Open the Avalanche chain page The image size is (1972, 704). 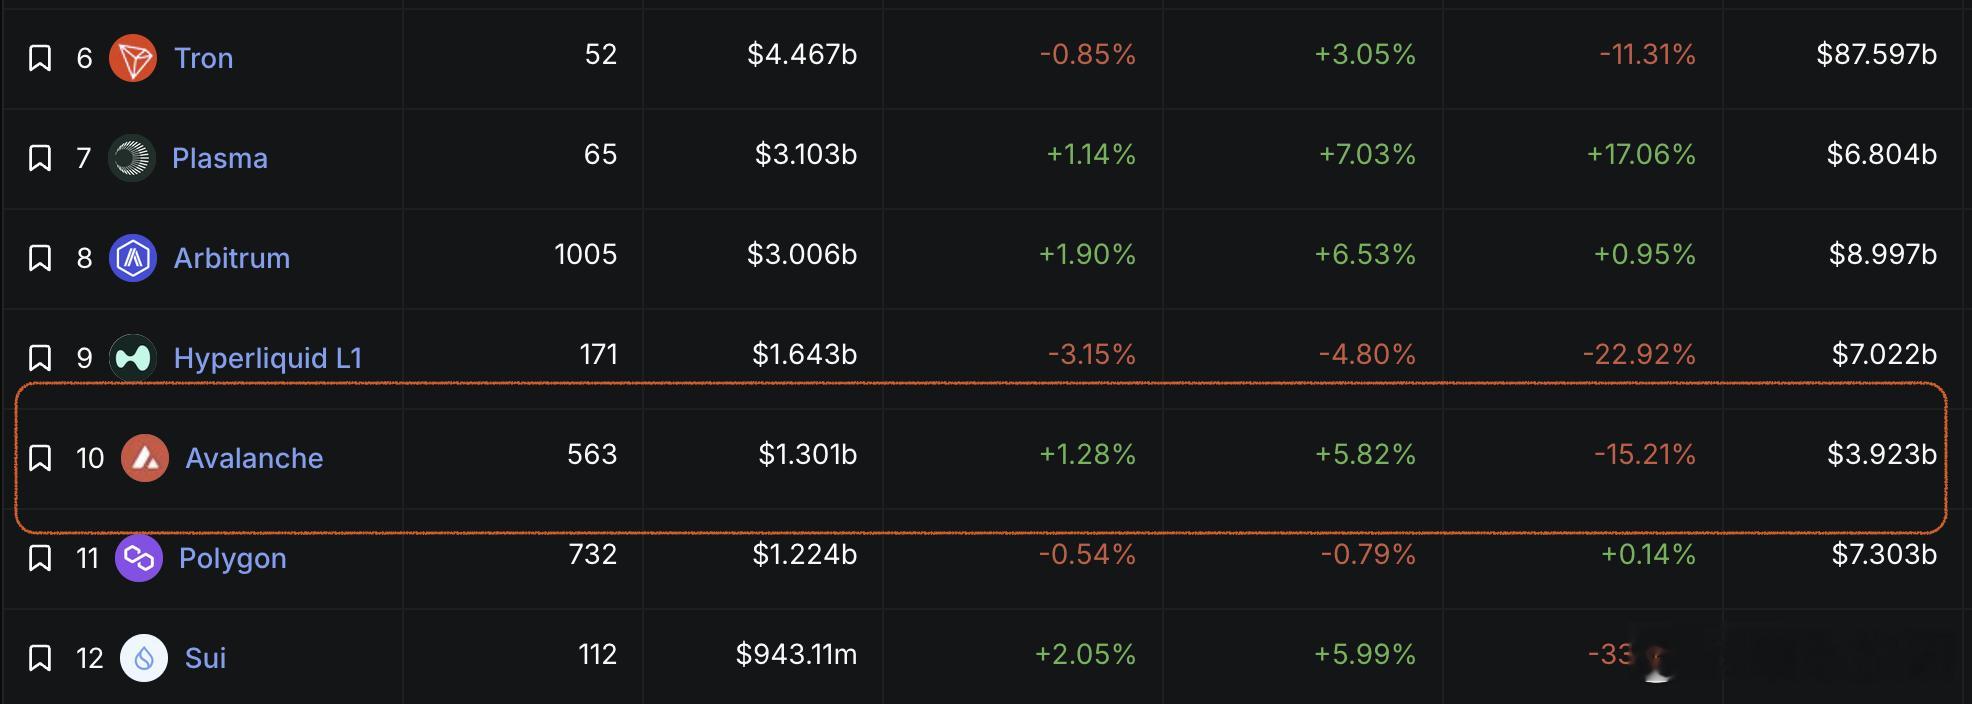(254, 458)
